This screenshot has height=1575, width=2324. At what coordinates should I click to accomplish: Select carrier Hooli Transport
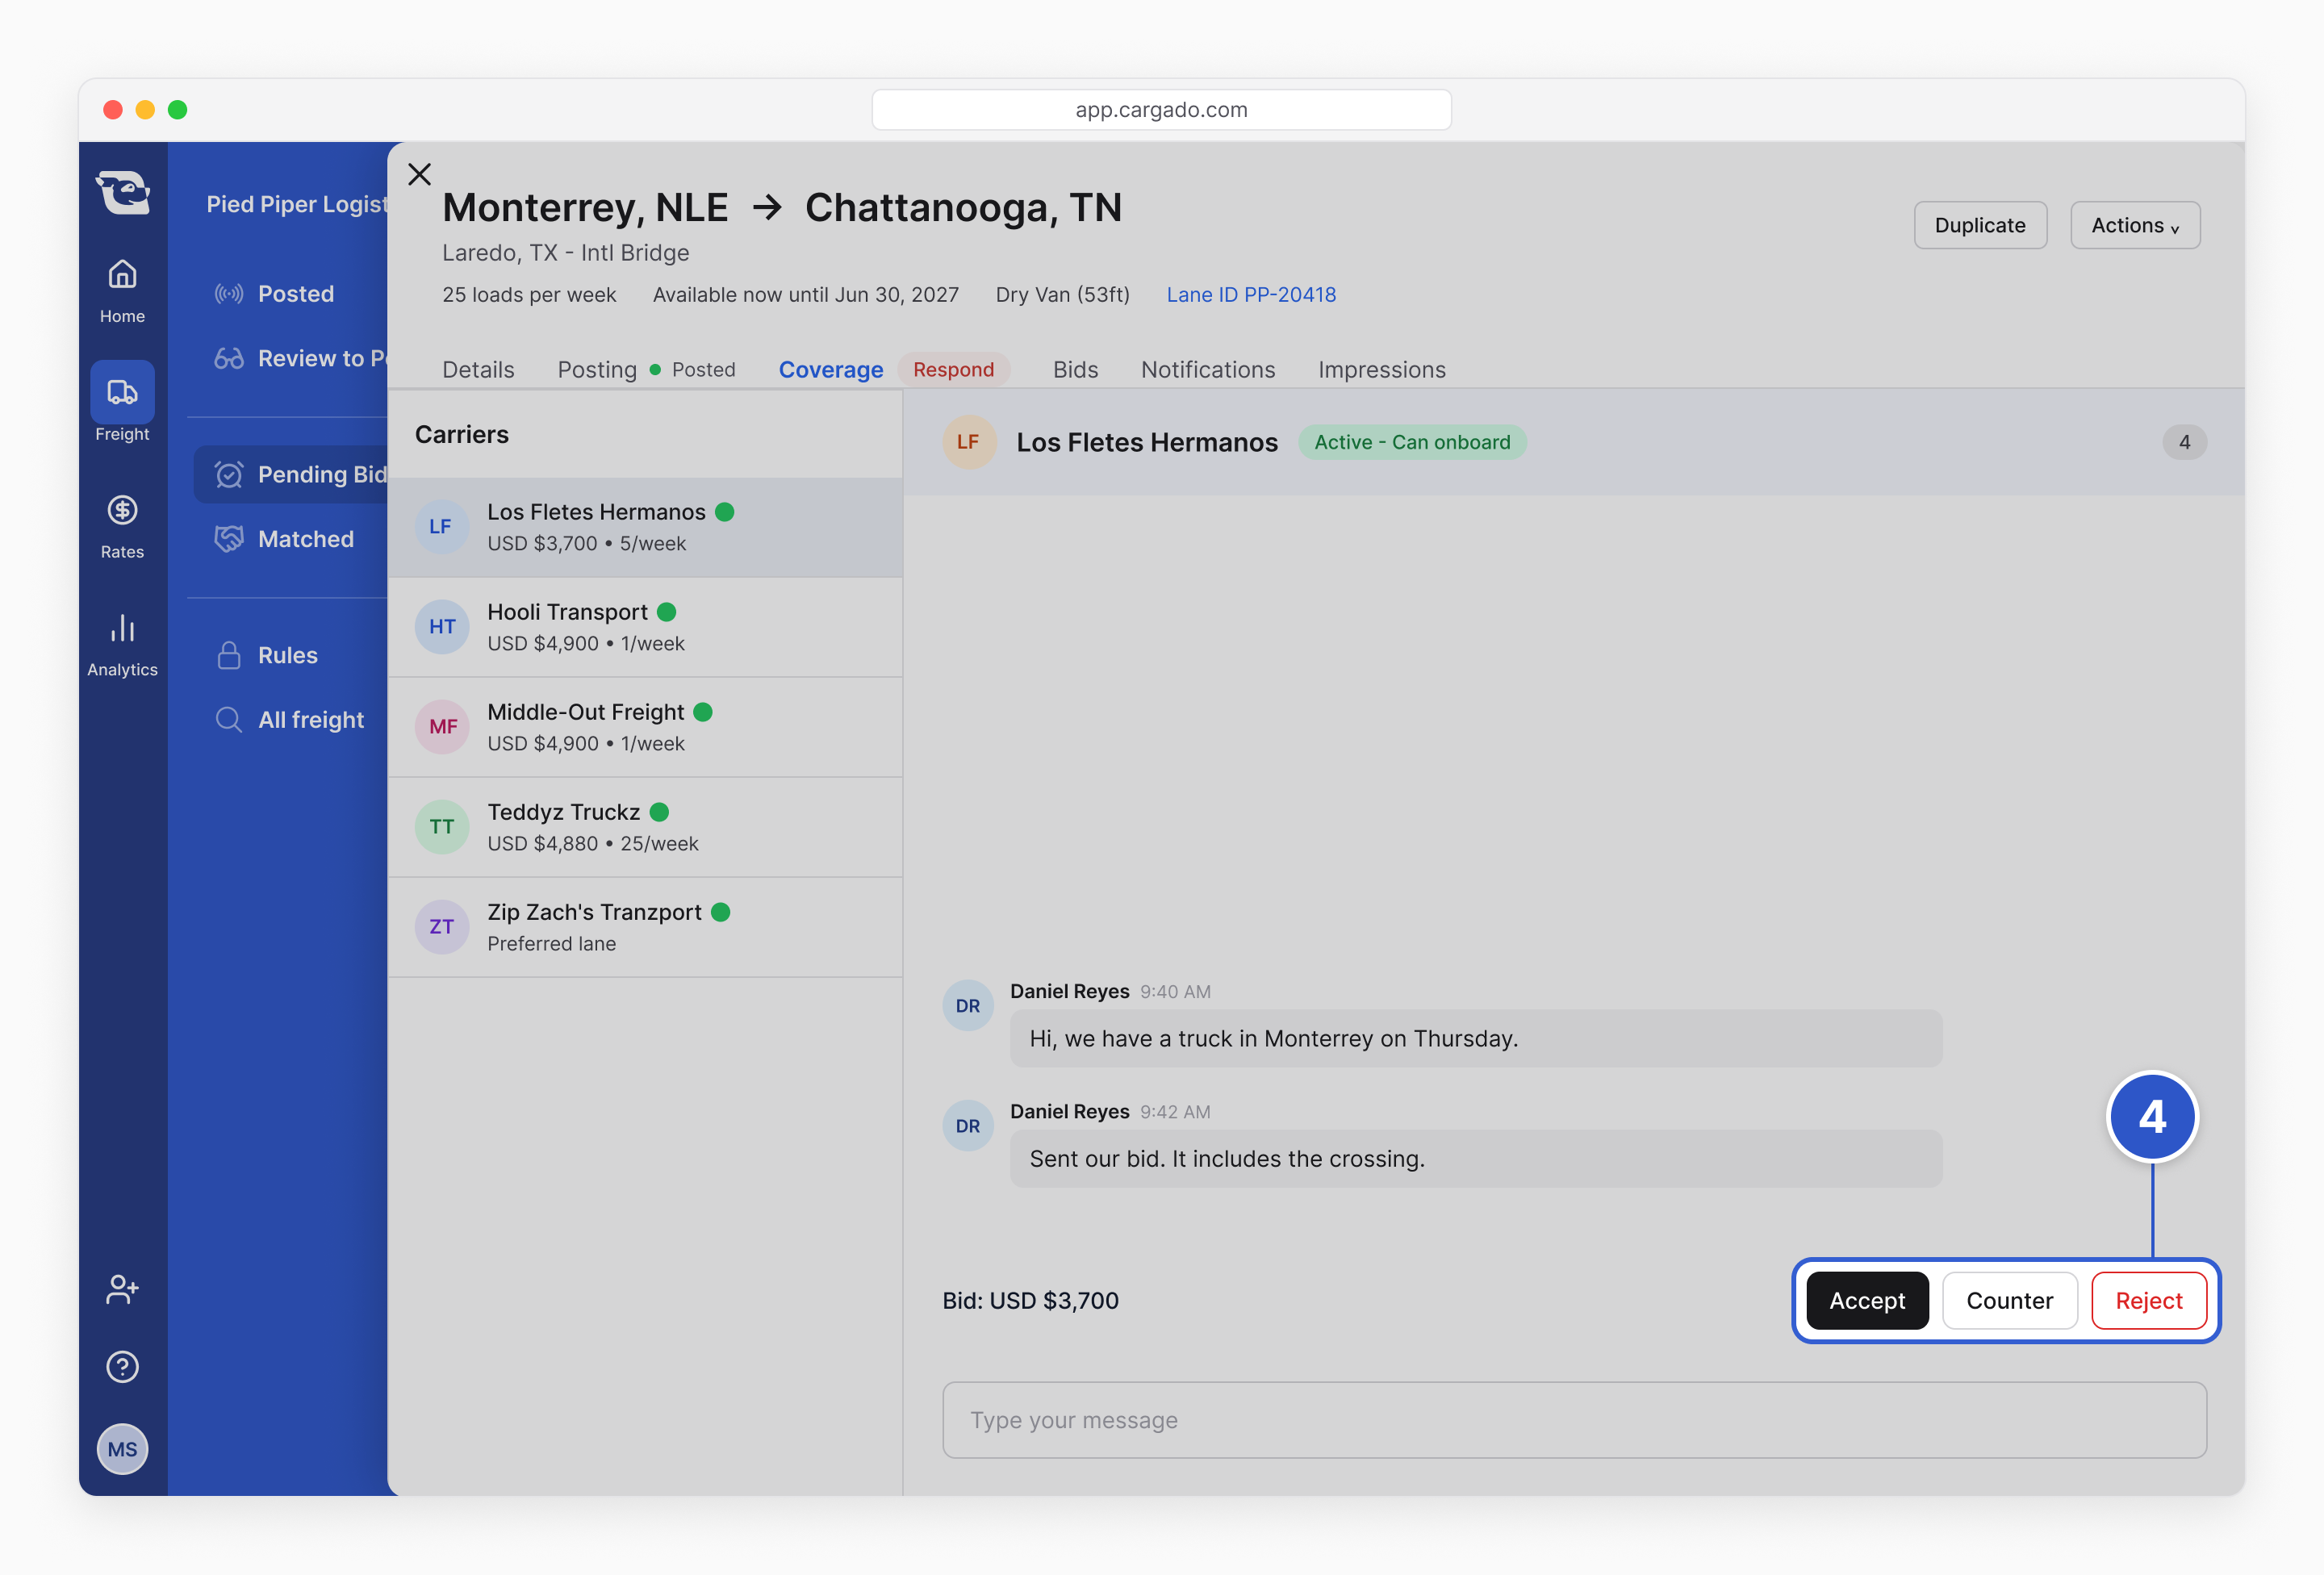645,627
